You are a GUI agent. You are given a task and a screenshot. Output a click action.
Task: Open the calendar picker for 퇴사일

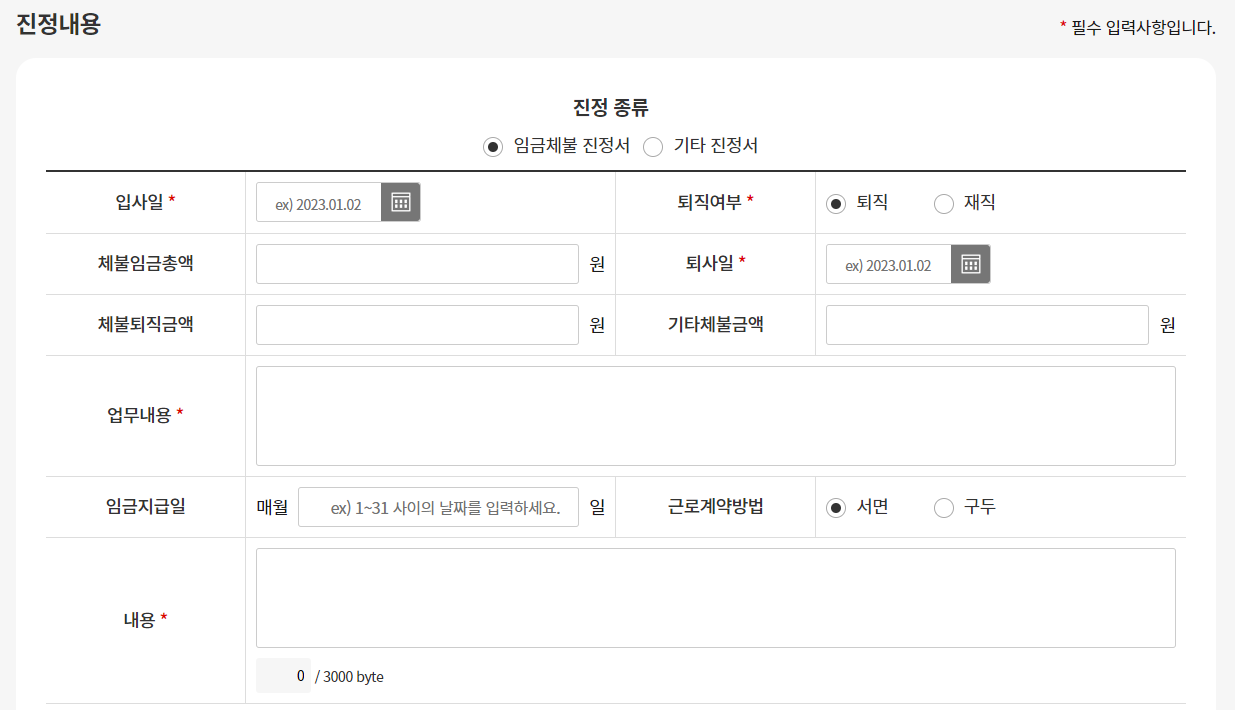coord(970,264)
